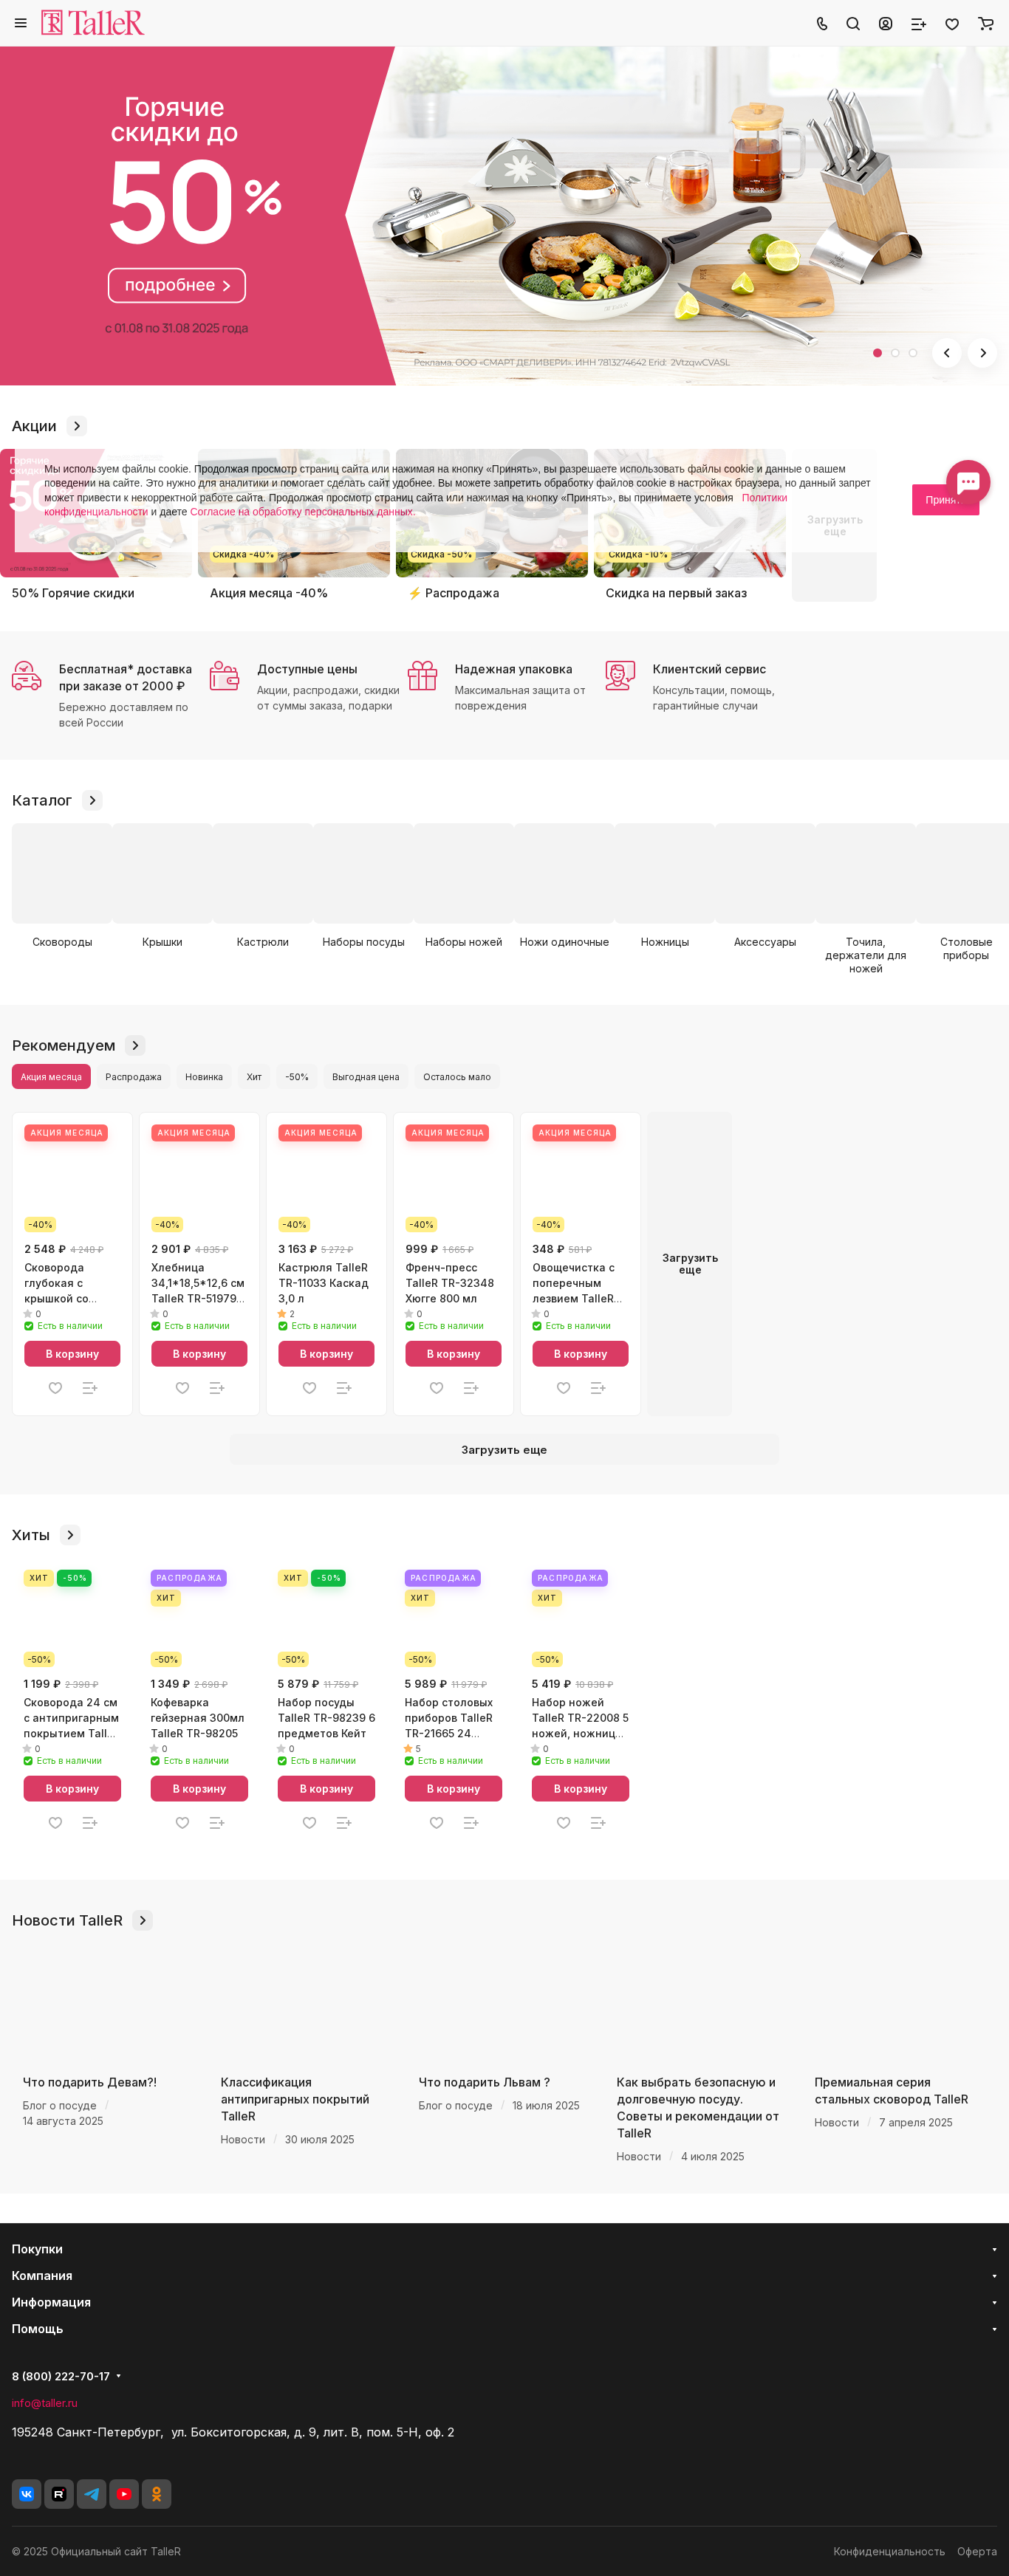Open the Акция месяца -40% promo card
Viewport: 1009px width, 2576px height.
pyautogui.click(x=293, y=524)
